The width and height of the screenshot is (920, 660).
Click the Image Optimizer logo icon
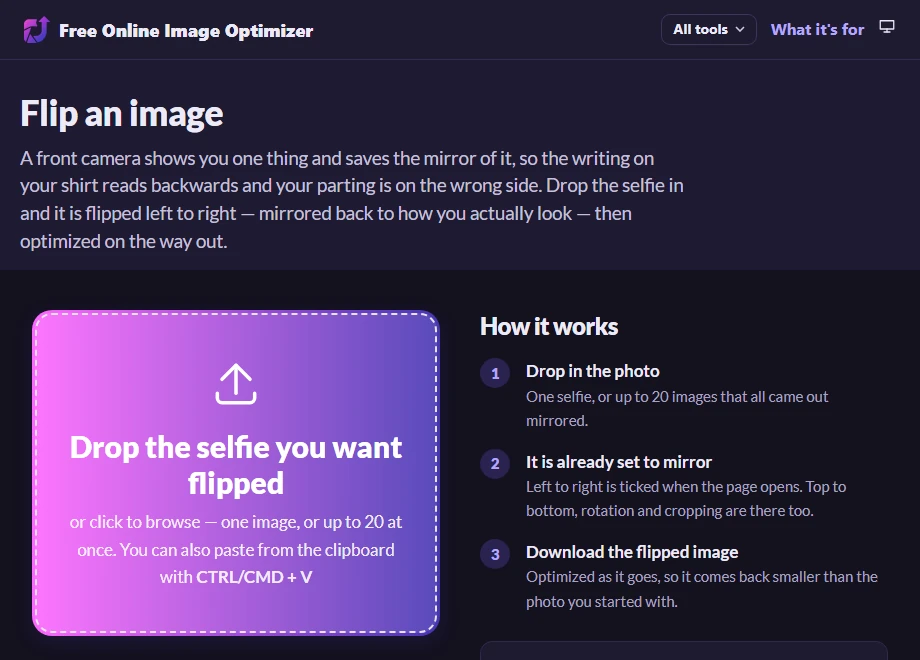(x=36, y=30)
